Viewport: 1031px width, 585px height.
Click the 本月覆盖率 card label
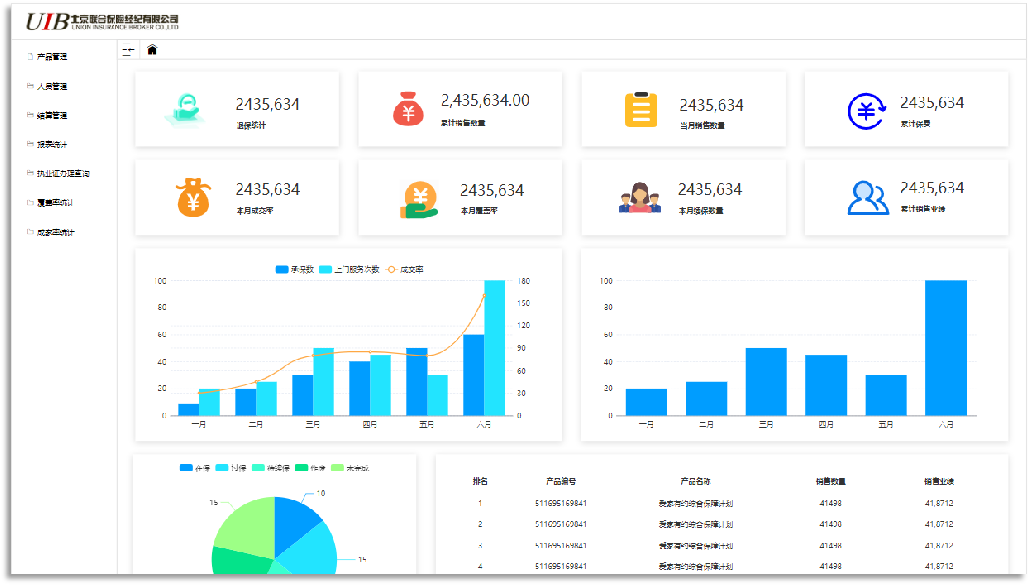tap(479, 211)
